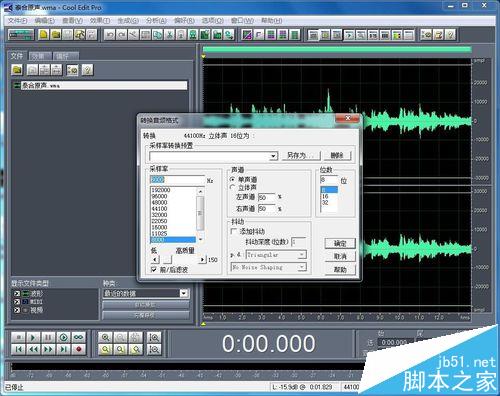
Task: Select 16 in the bit depth list
Action: pyautogui.click(x=329, y=196)
